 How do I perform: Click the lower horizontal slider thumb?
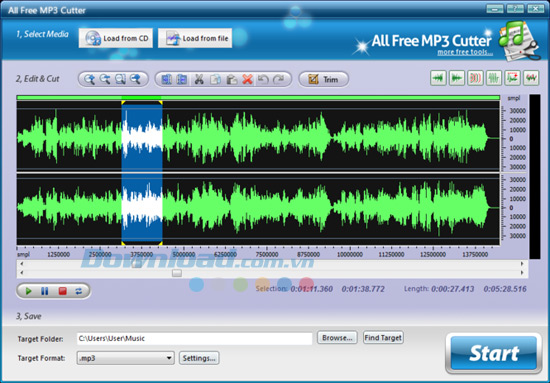(177, 273)
